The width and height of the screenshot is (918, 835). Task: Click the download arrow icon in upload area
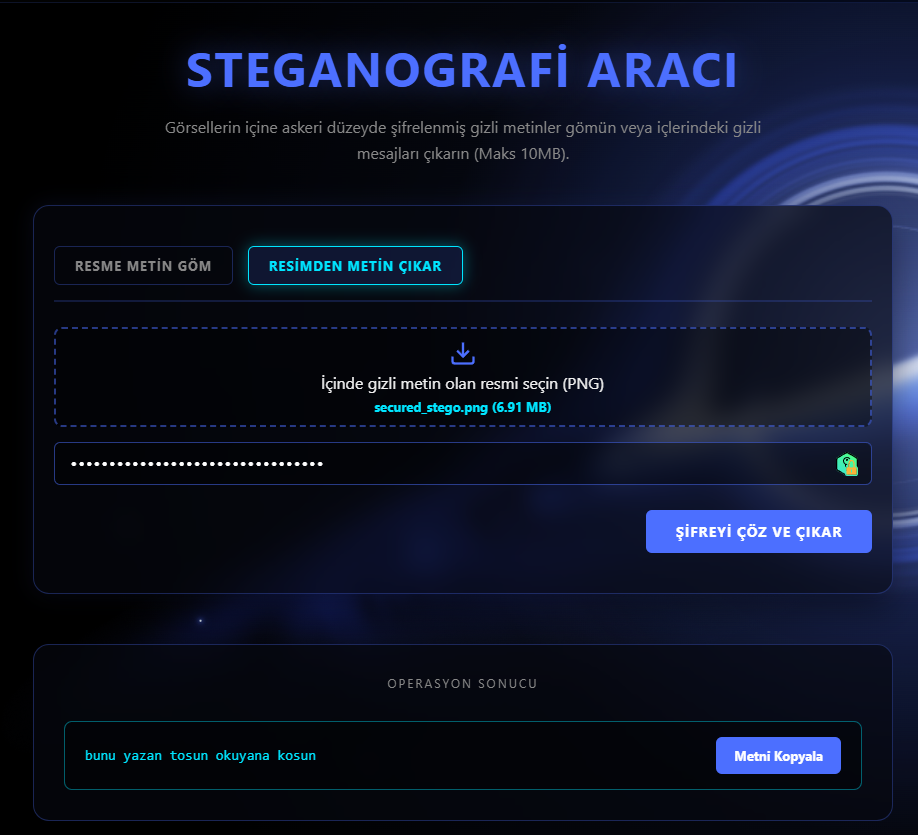point(463,354)
